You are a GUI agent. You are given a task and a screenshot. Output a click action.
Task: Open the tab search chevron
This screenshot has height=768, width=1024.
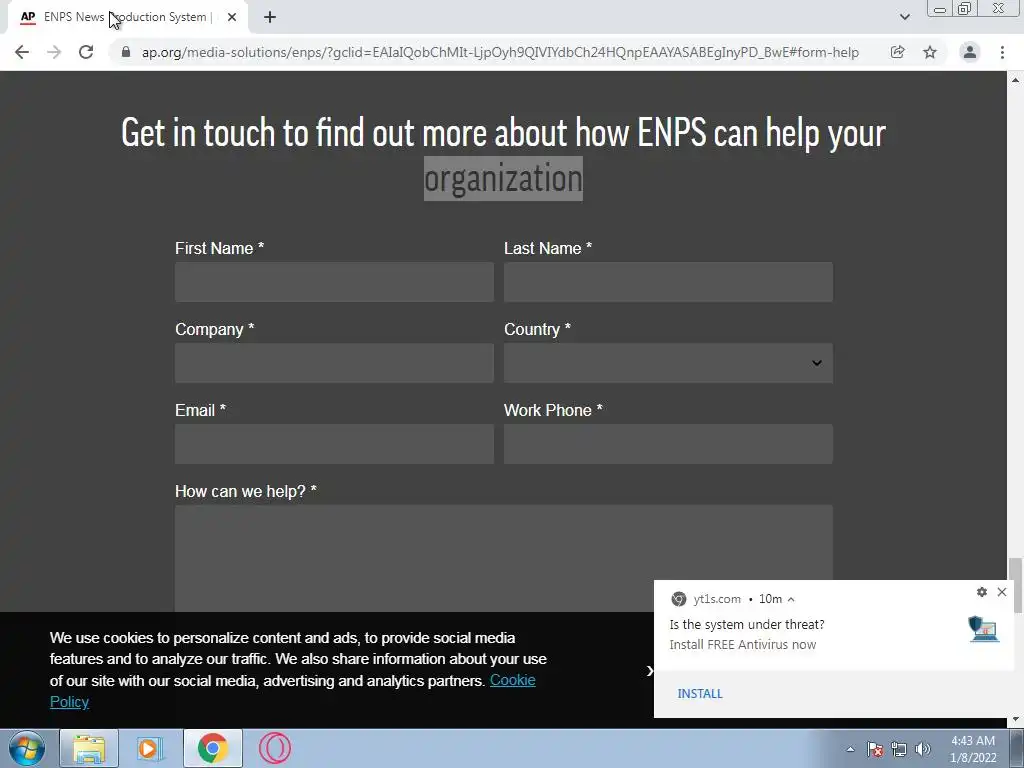(x=904, y=17)
